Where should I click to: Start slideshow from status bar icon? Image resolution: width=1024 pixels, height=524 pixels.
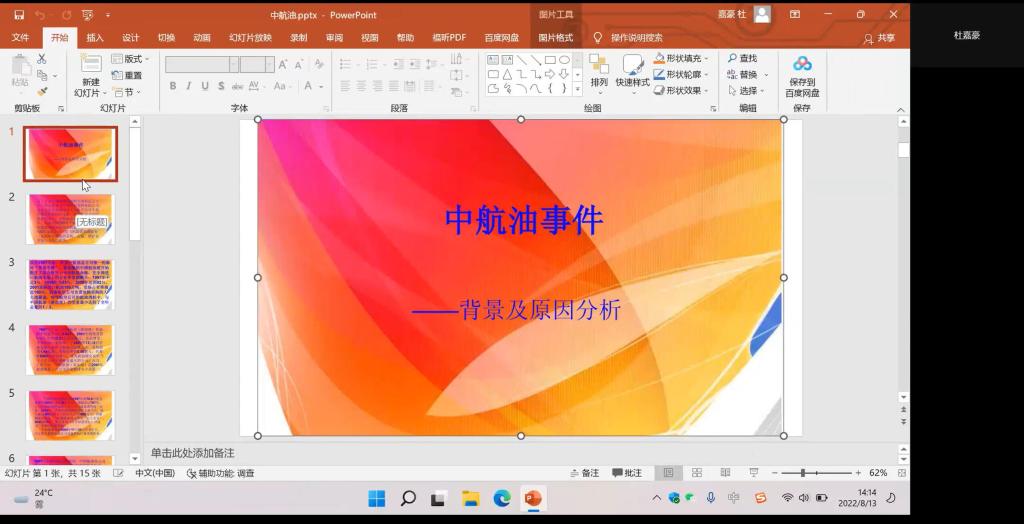pos(753,473)
